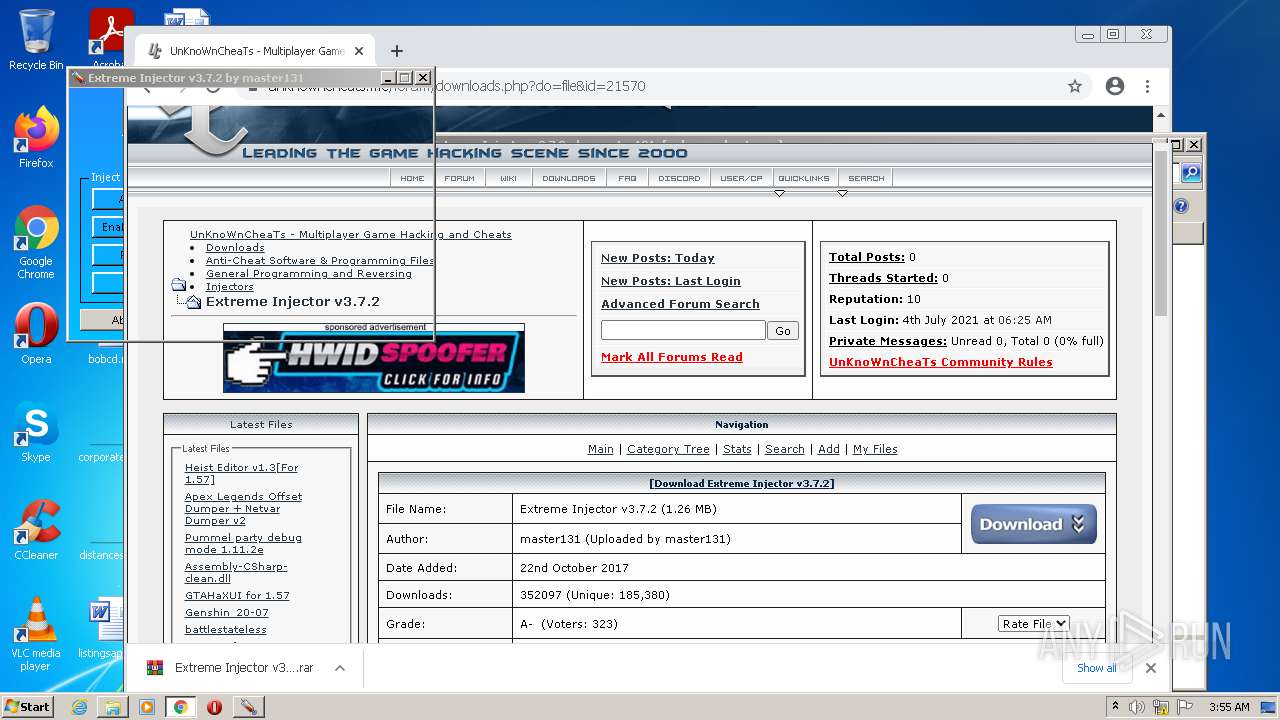The image size is (1280, 720).
Task: Open UnKnoWnCheaTs Community Rules link
Action: [940, 362]
